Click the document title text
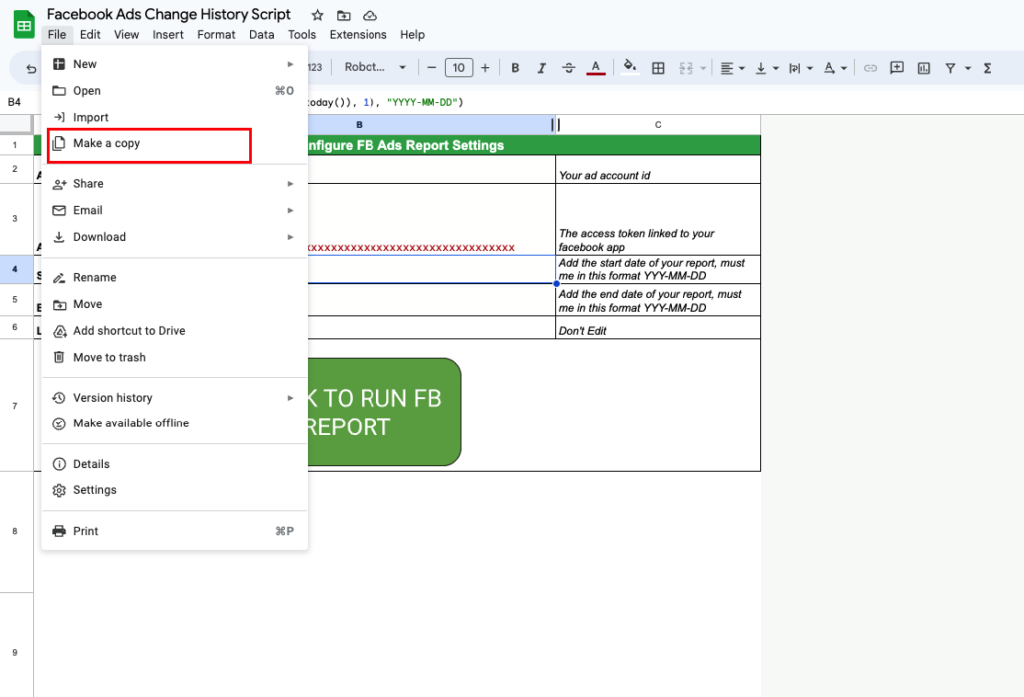Screen dimensions: 1024x697 point(168,14)
